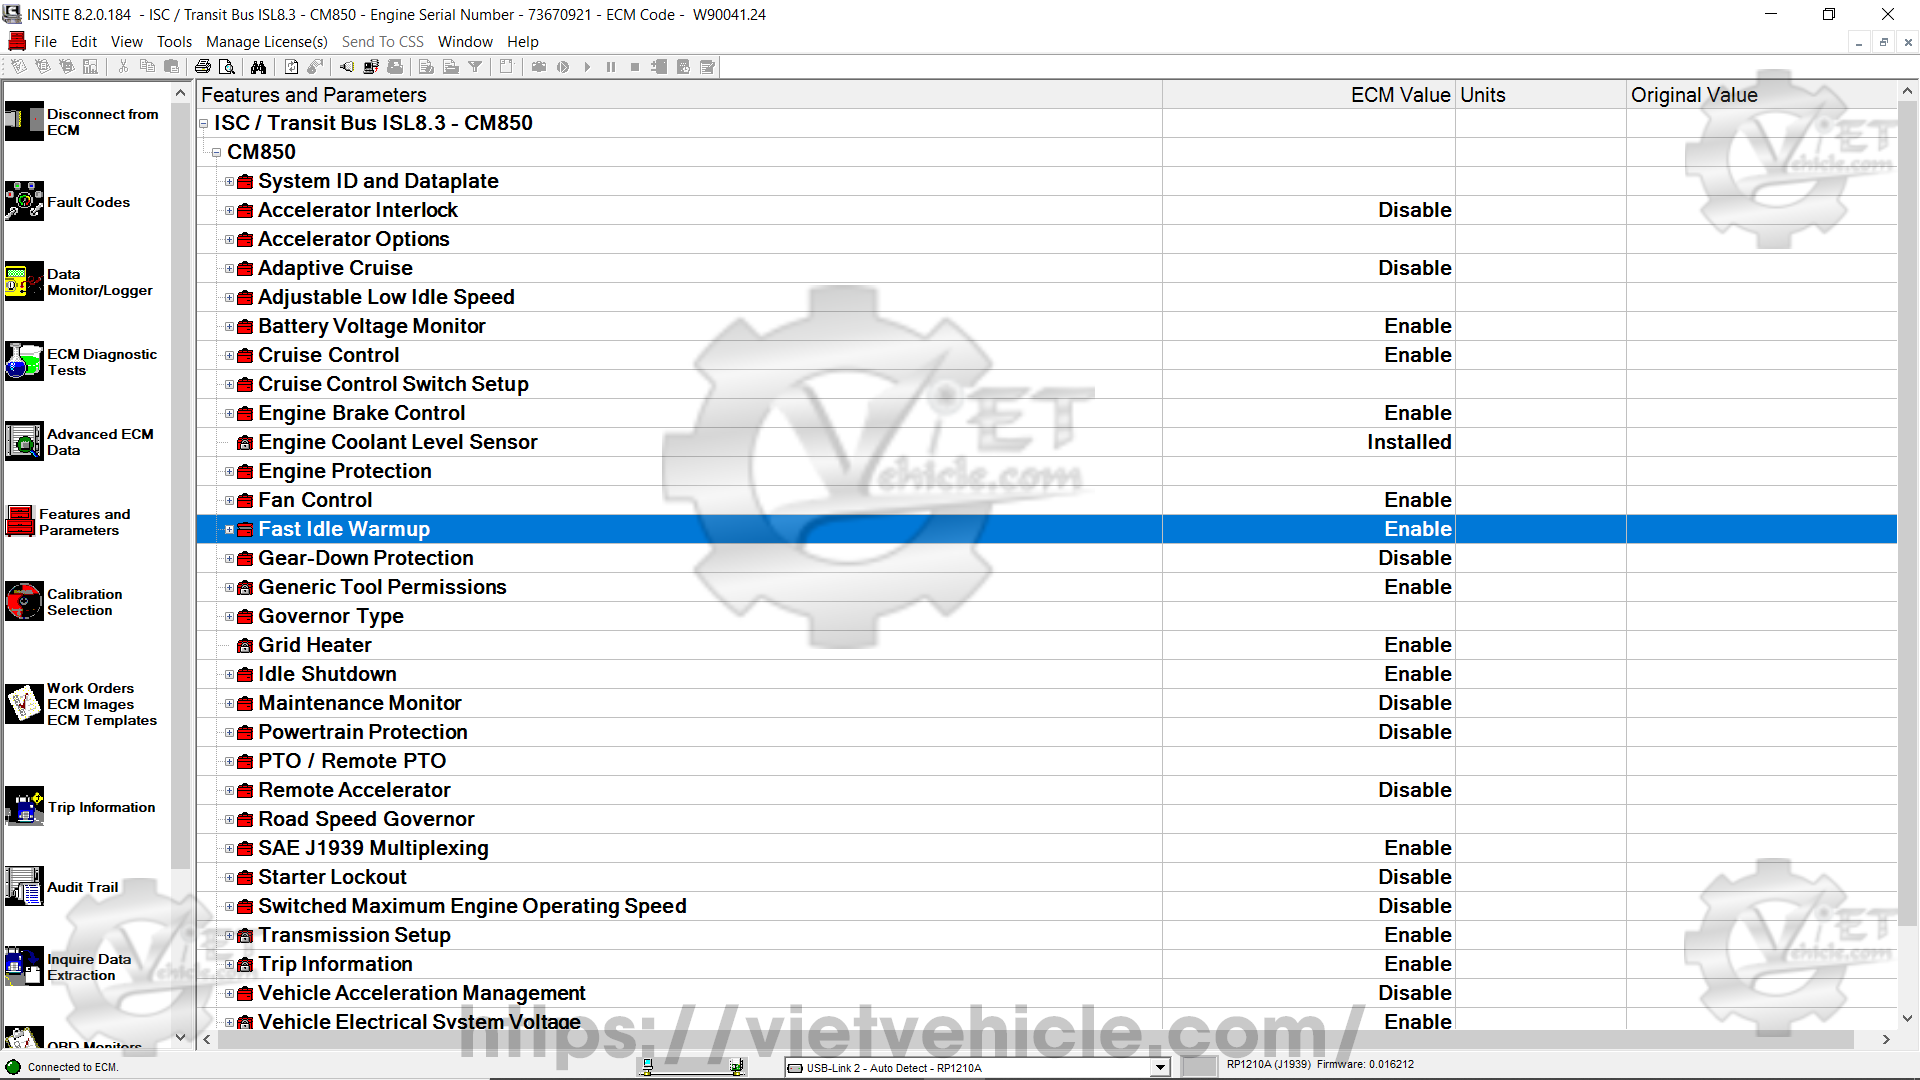
Task: Expand the Engine Protection parameter group
Action: coord(229,472)
